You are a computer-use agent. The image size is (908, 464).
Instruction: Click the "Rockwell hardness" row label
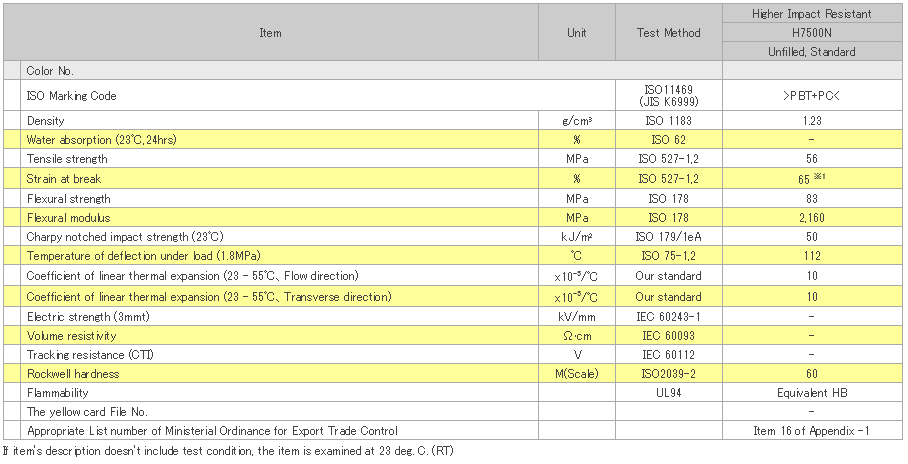tap(73, 374)
